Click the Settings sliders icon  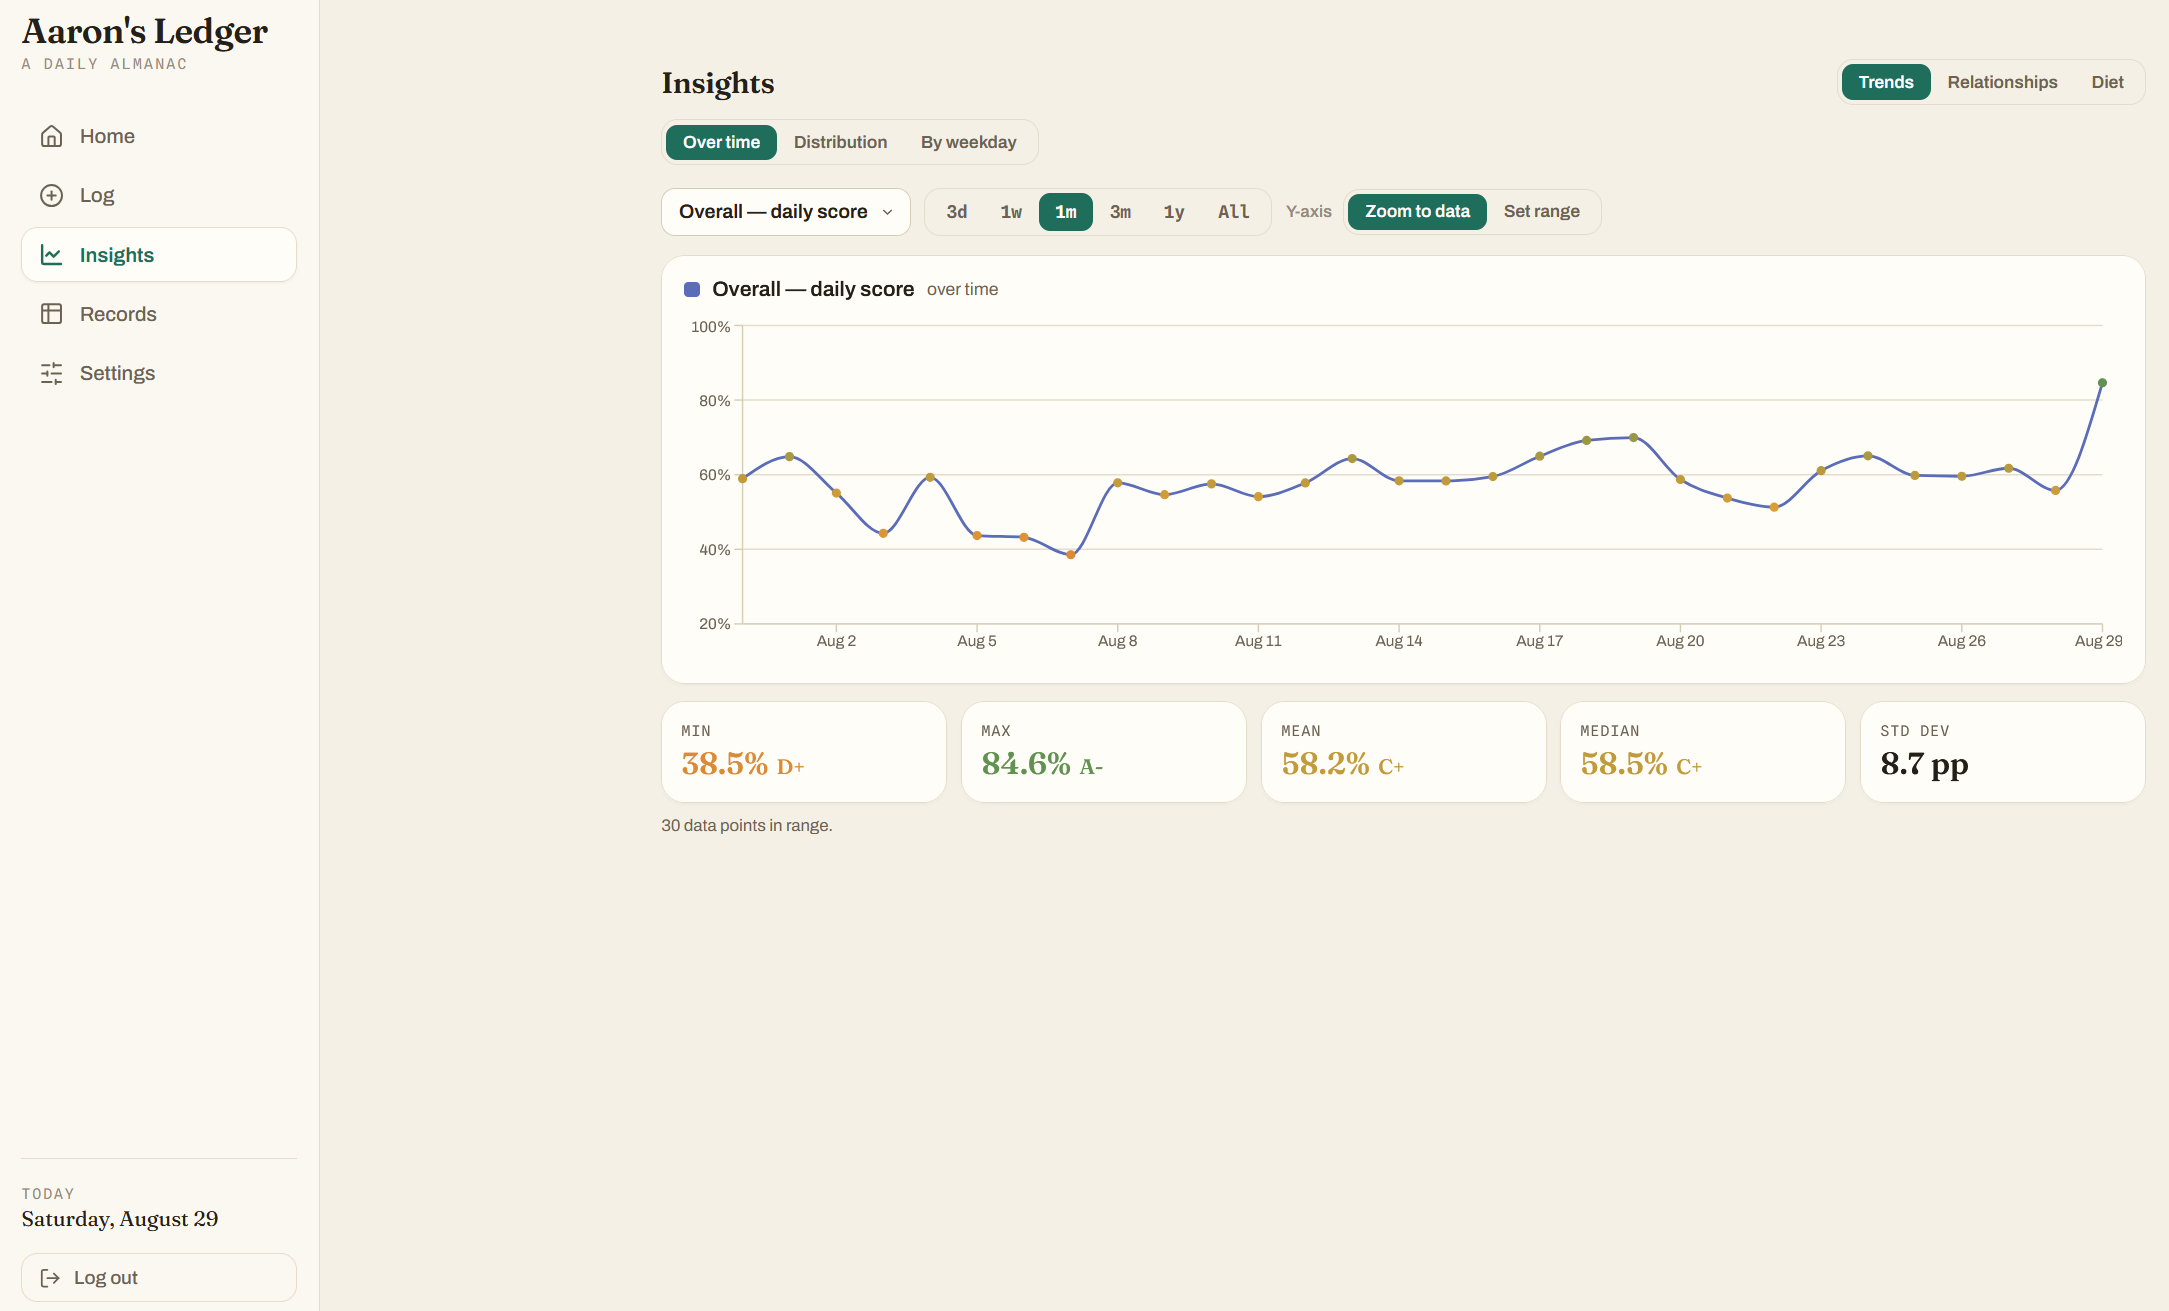pyautogui.click(x=51, y=373)
